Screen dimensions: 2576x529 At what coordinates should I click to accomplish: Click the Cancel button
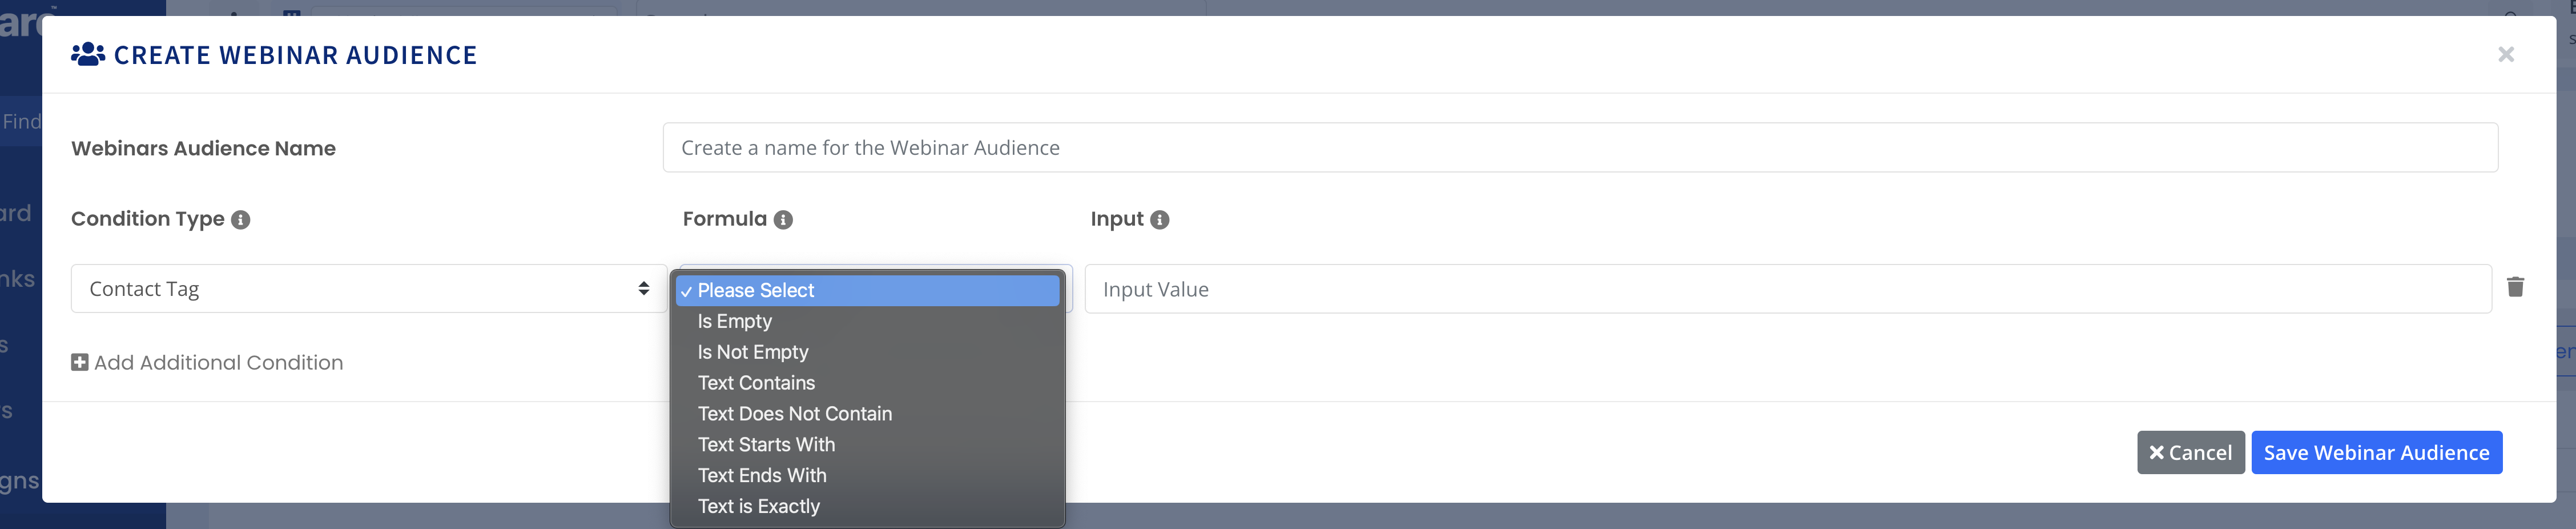(x=2190, y=453)
